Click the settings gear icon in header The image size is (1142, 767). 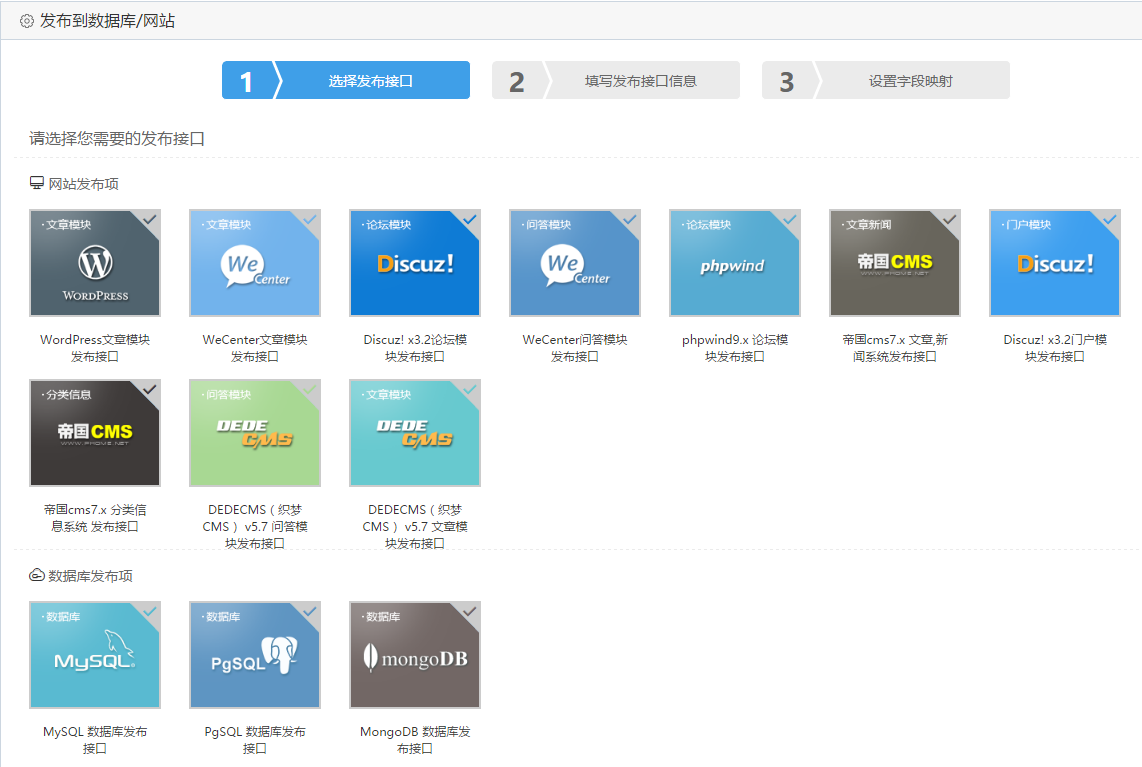point(26,21)
